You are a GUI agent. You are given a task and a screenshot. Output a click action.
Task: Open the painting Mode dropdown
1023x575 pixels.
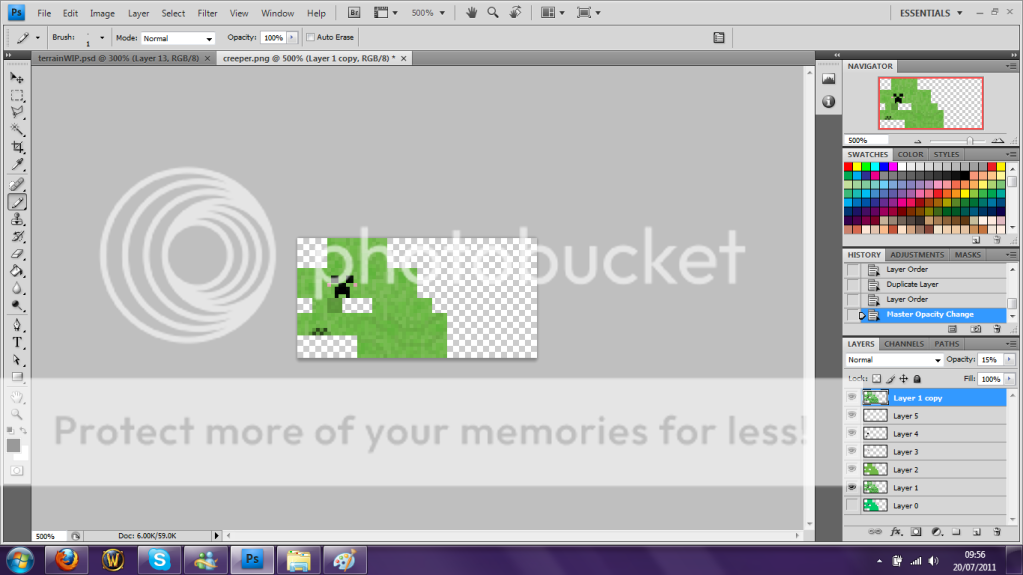178,39
